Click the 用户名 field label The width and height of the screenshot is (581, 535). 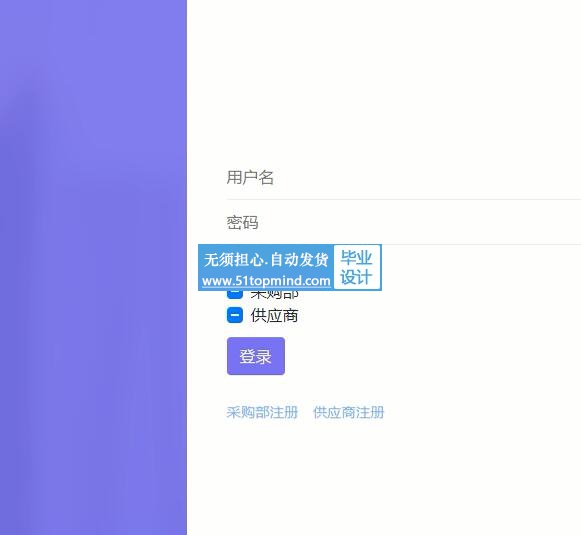[250, 177]
